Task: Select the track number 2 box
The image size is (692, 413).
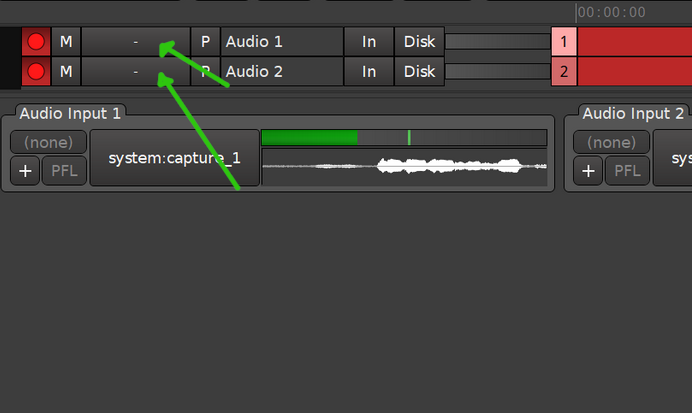Action: tap(564, 72)
